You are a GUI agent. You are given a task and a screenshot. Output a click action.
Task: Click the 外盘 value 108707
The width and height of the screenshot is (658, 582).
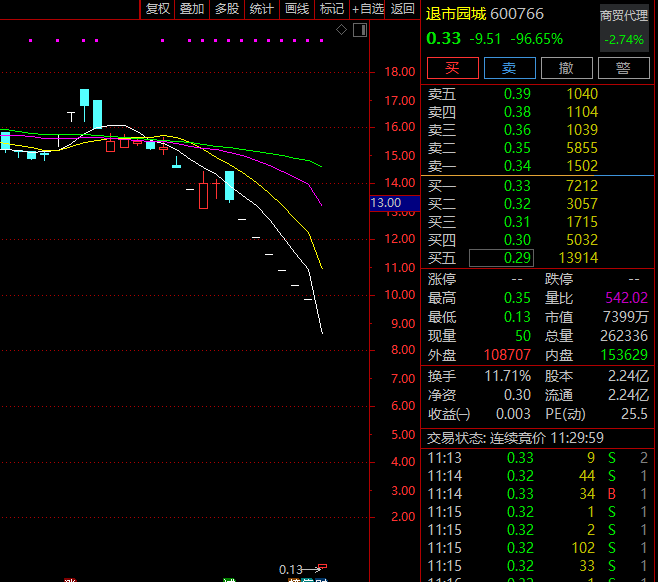click(507, 355)
